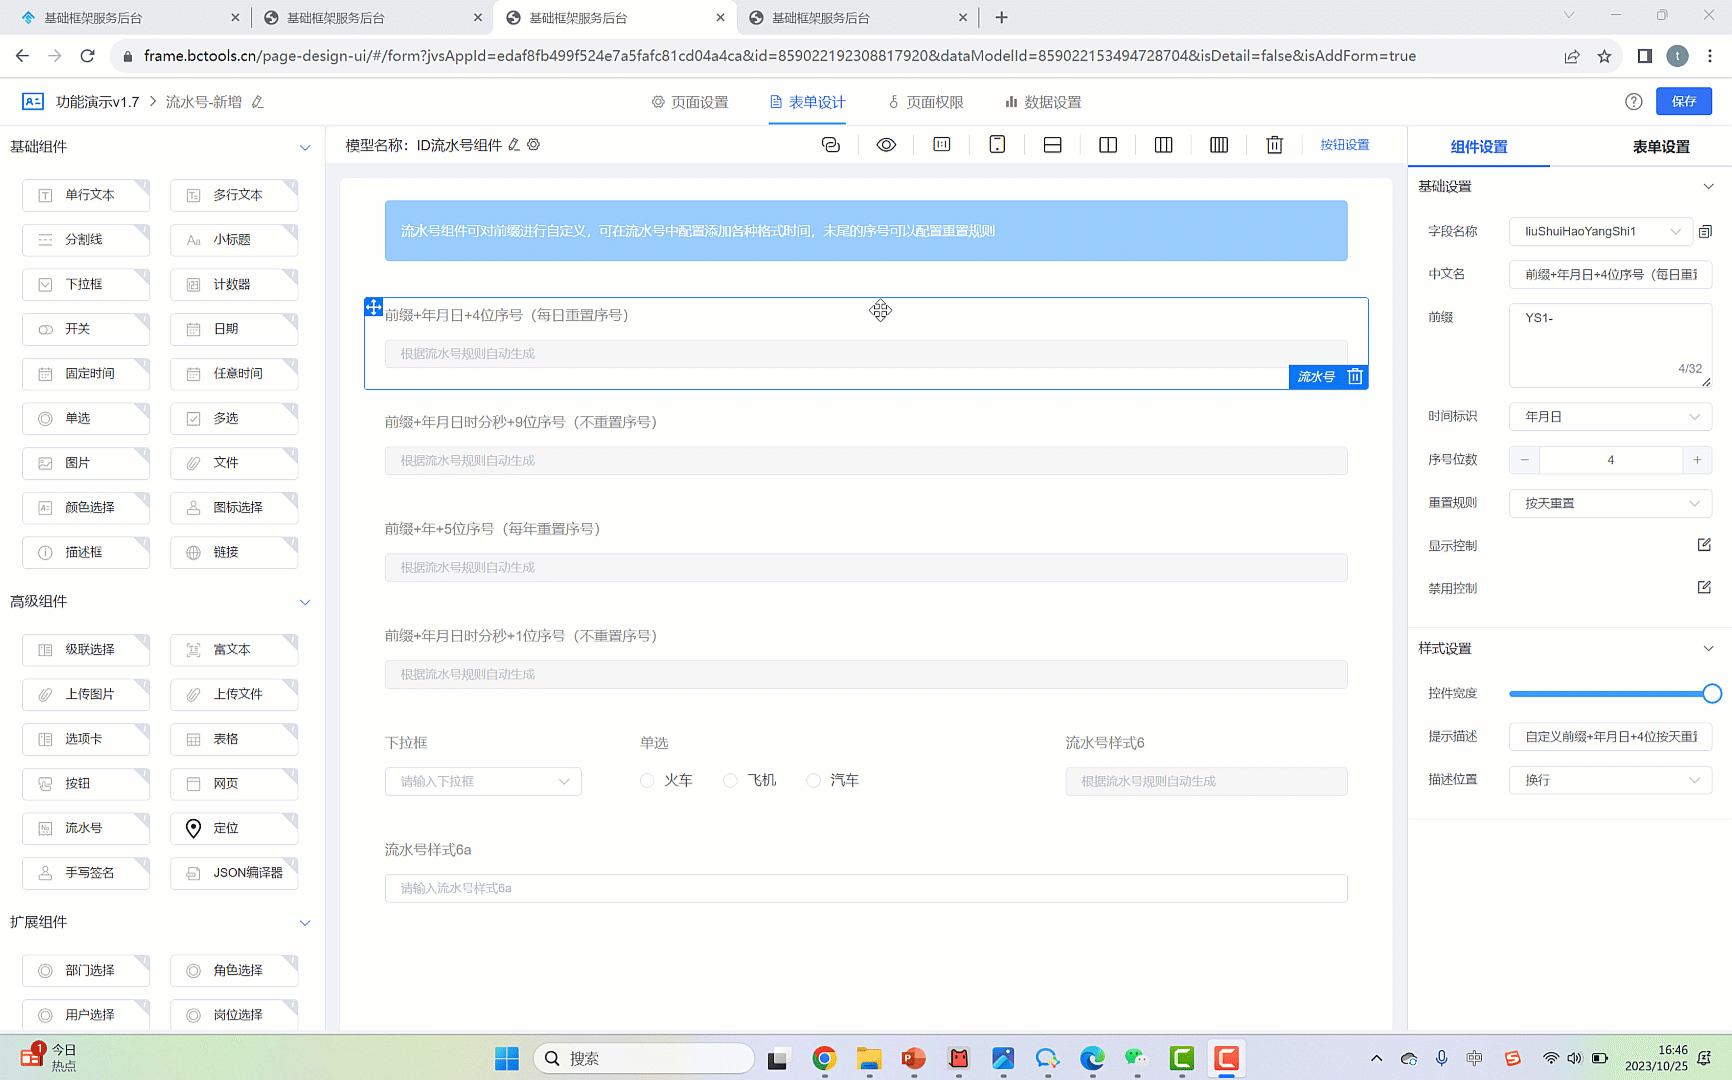
Task: Select the 飞机 radio option
Action: tap(730, 781)
